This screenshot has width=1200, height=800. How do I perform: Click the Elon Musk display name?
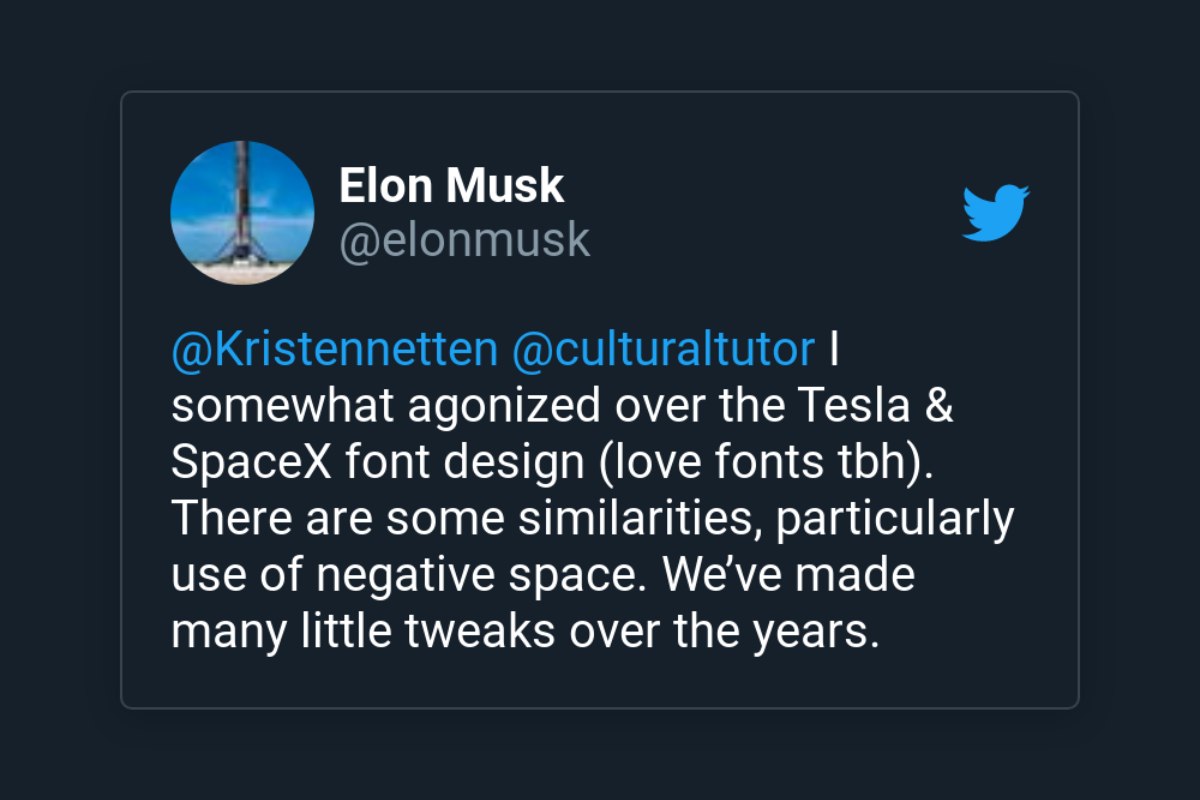coord(452,186)
